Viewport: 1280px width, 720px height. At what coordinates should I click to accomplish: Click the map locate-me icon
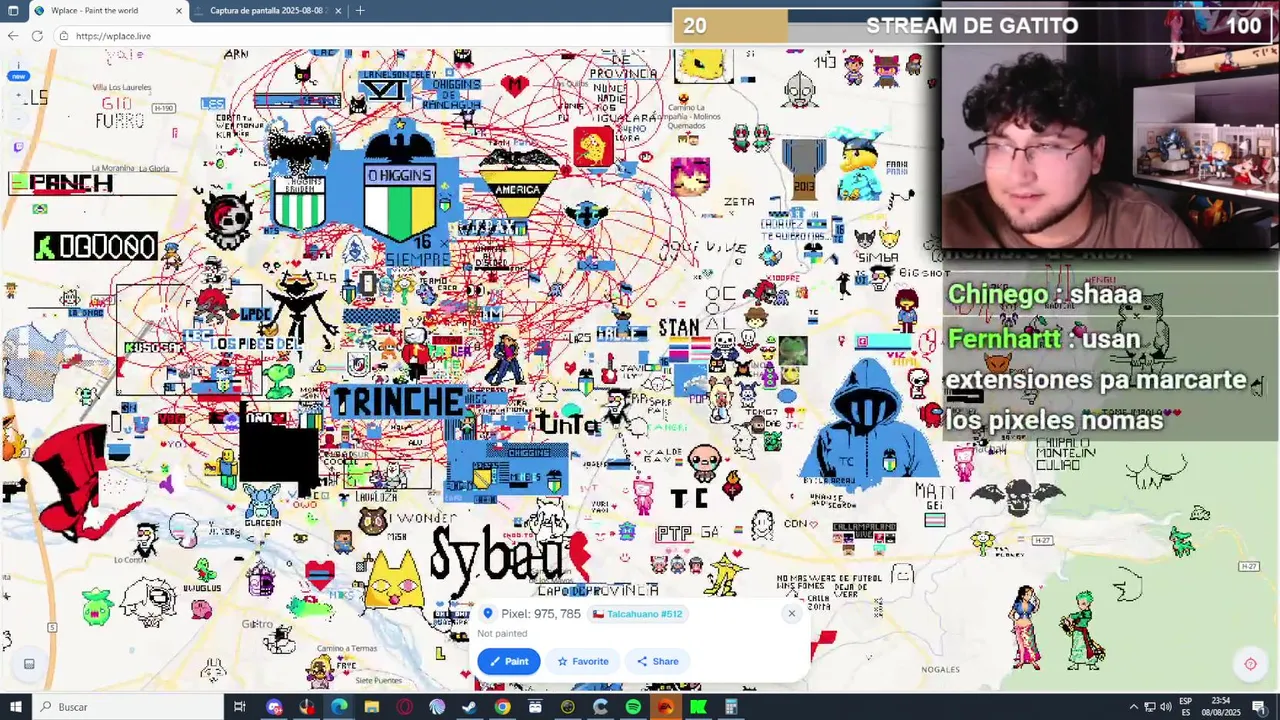coord(1250,664)
